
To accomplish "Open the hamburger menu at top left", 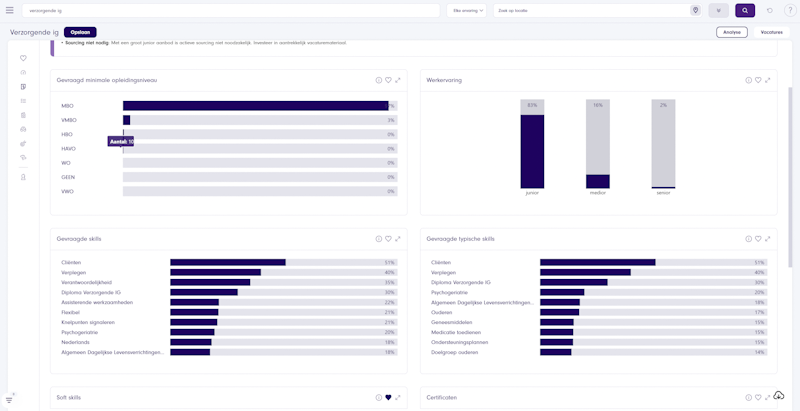I will tap(9, 10).
